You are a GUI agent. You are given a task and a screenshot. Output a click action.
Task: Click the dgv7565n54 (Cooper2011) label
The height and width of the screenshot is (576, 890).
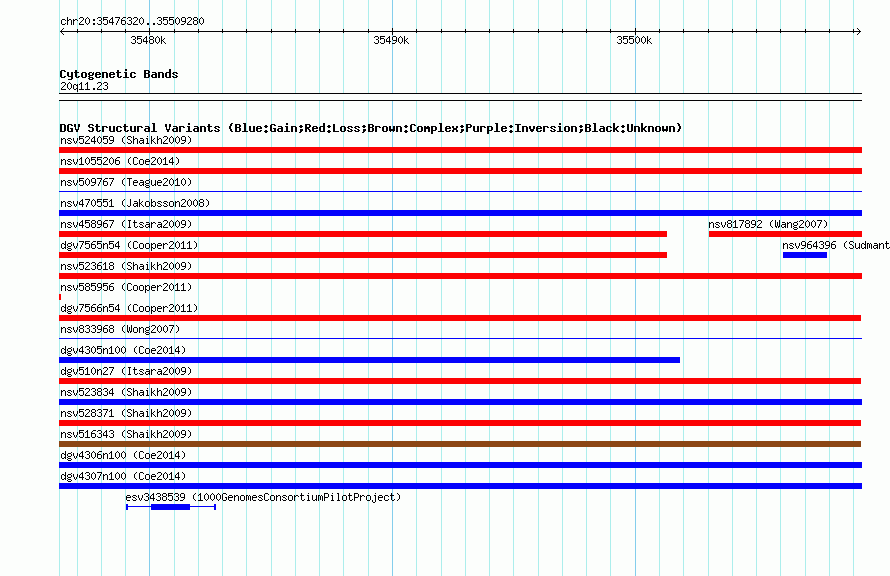tap(129, 245)
